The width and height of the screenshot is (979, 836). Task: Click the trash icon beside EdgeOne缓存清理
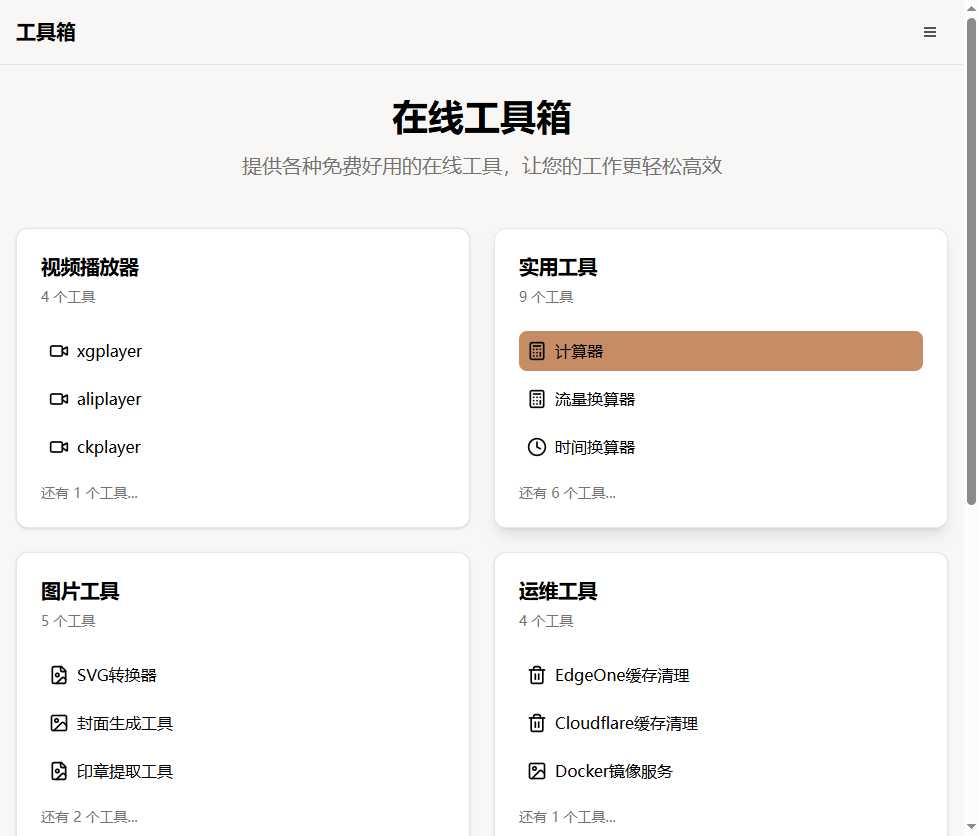pos(537,675)
